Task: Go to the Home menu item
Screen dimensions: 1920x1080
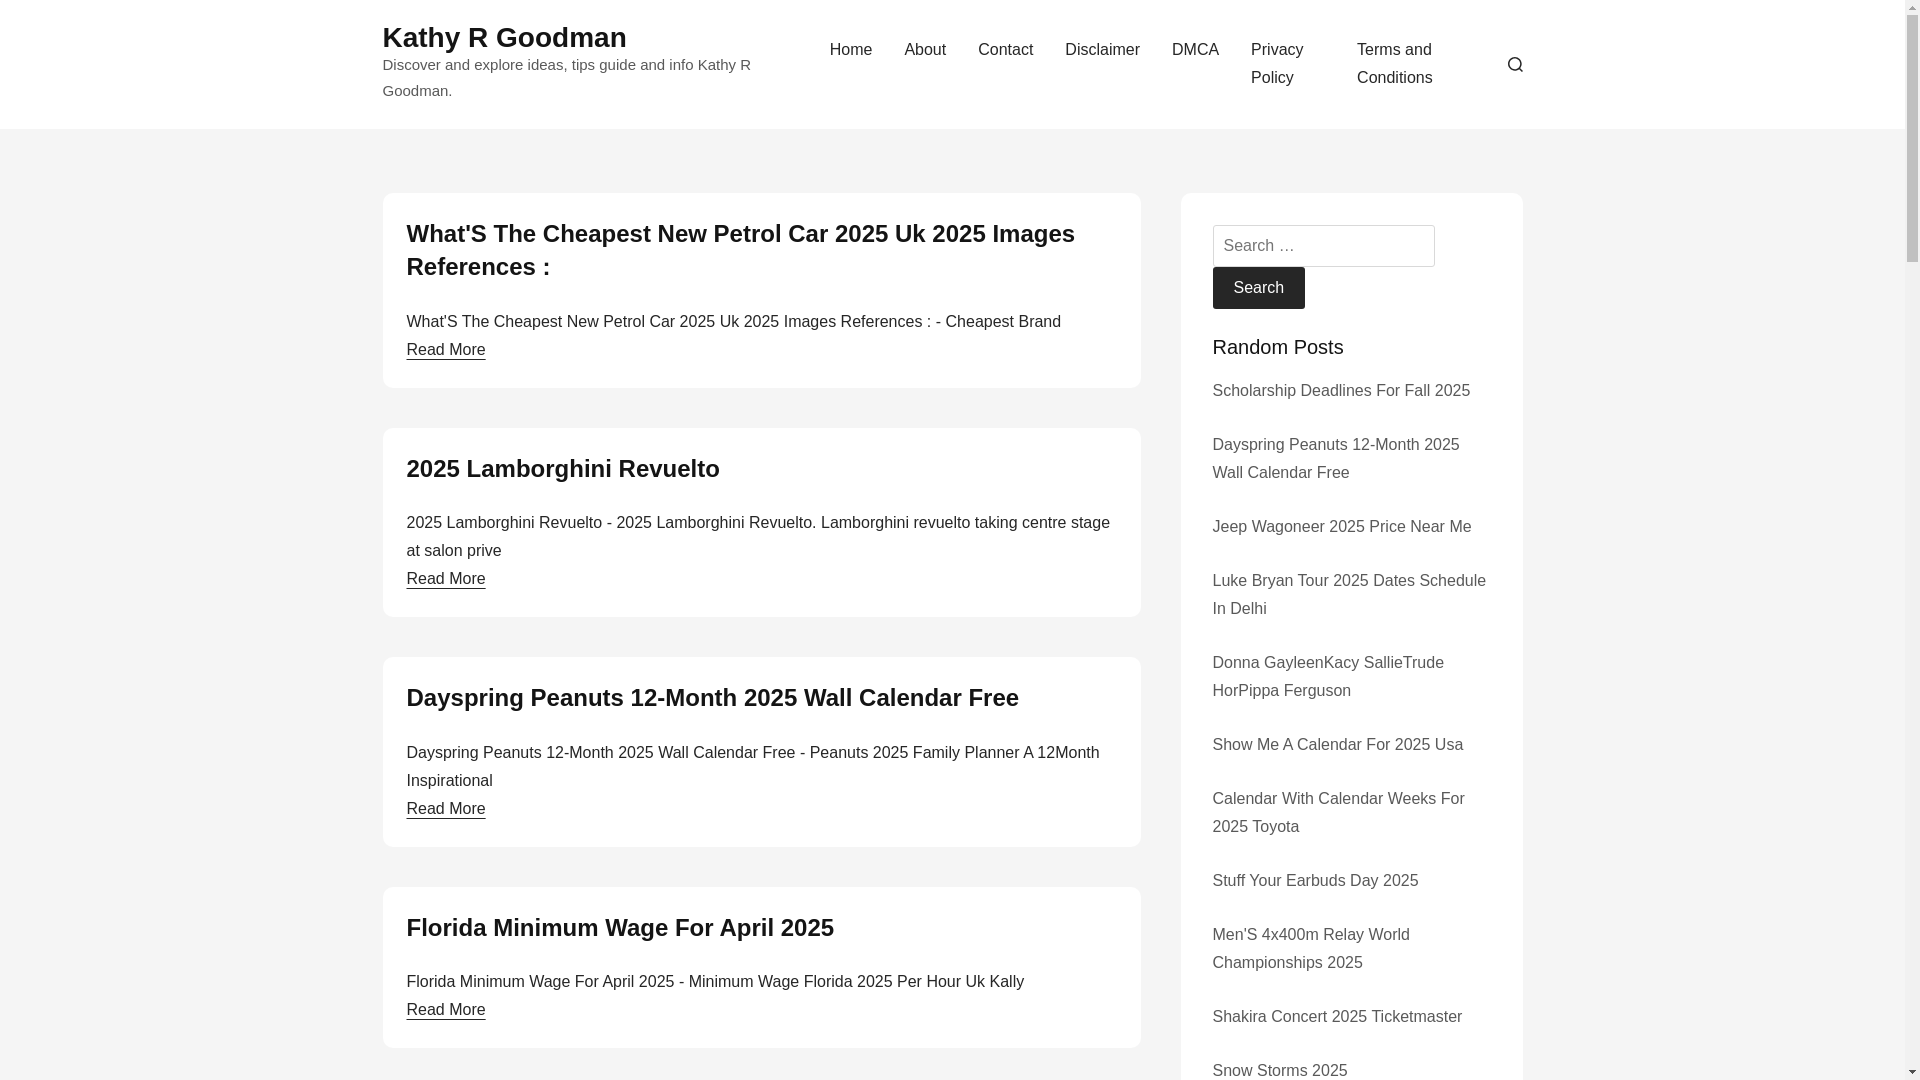Action: point(851,50)
